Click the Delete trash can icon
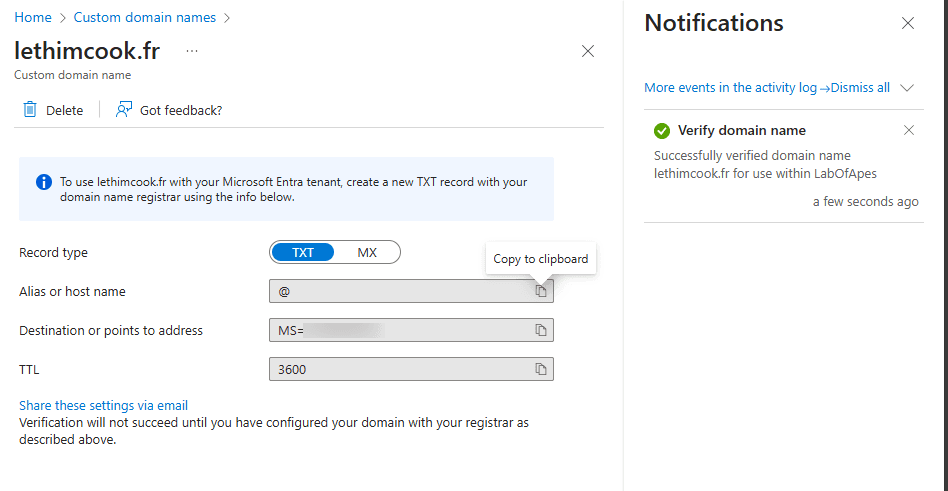The width and height of the screenshot is (948, 491). pos(30,110)
